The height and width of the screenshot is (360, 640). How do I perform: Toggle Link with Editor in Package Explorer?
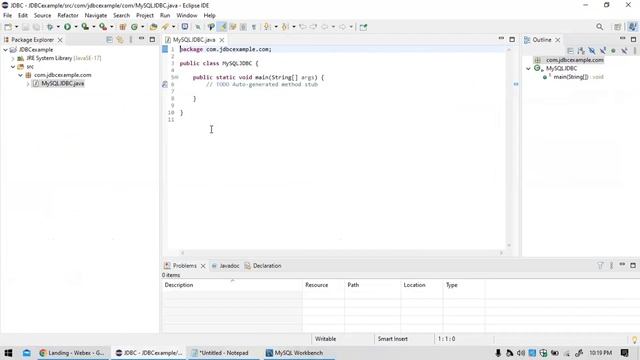click(120, 40)
